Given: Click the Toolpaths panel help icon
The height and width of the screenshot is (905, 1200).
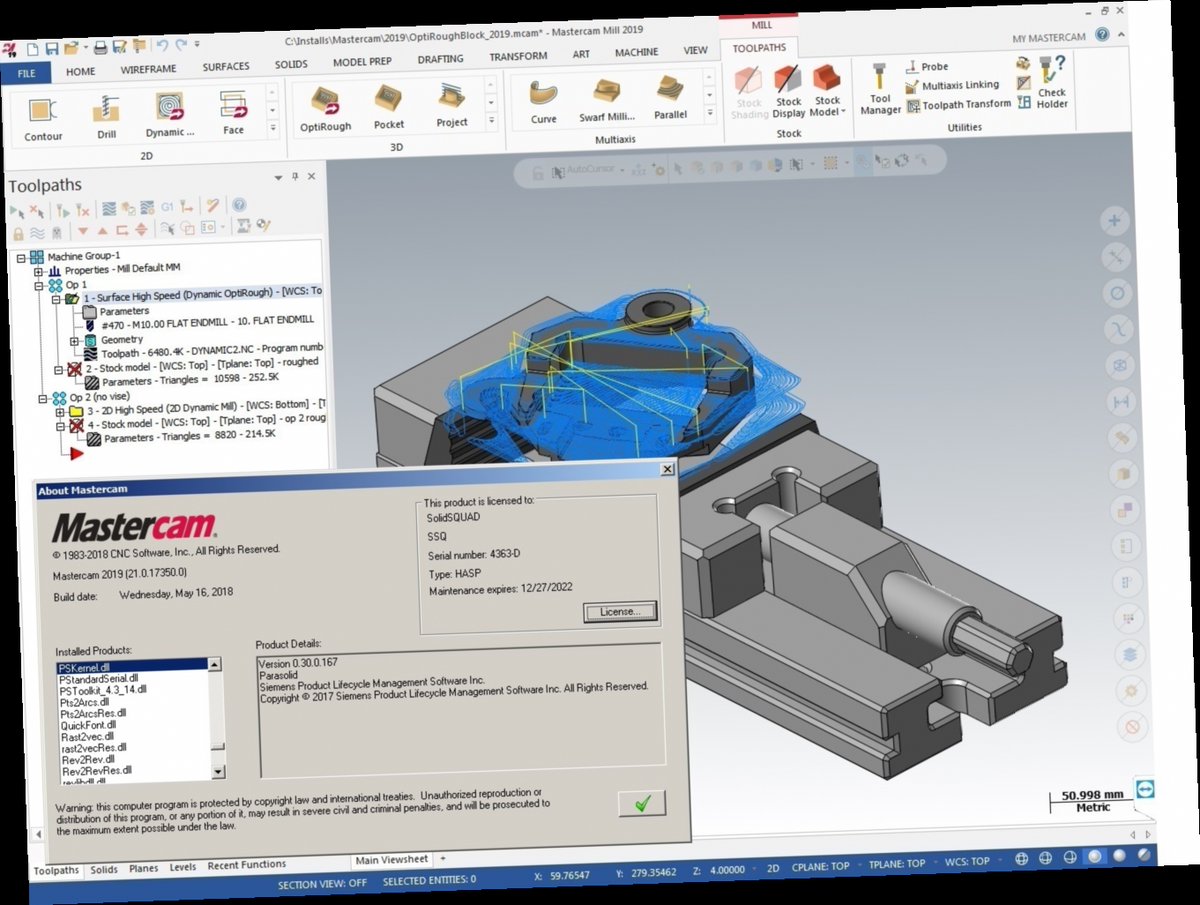Looking at the screenshot, I should point(238,208).
